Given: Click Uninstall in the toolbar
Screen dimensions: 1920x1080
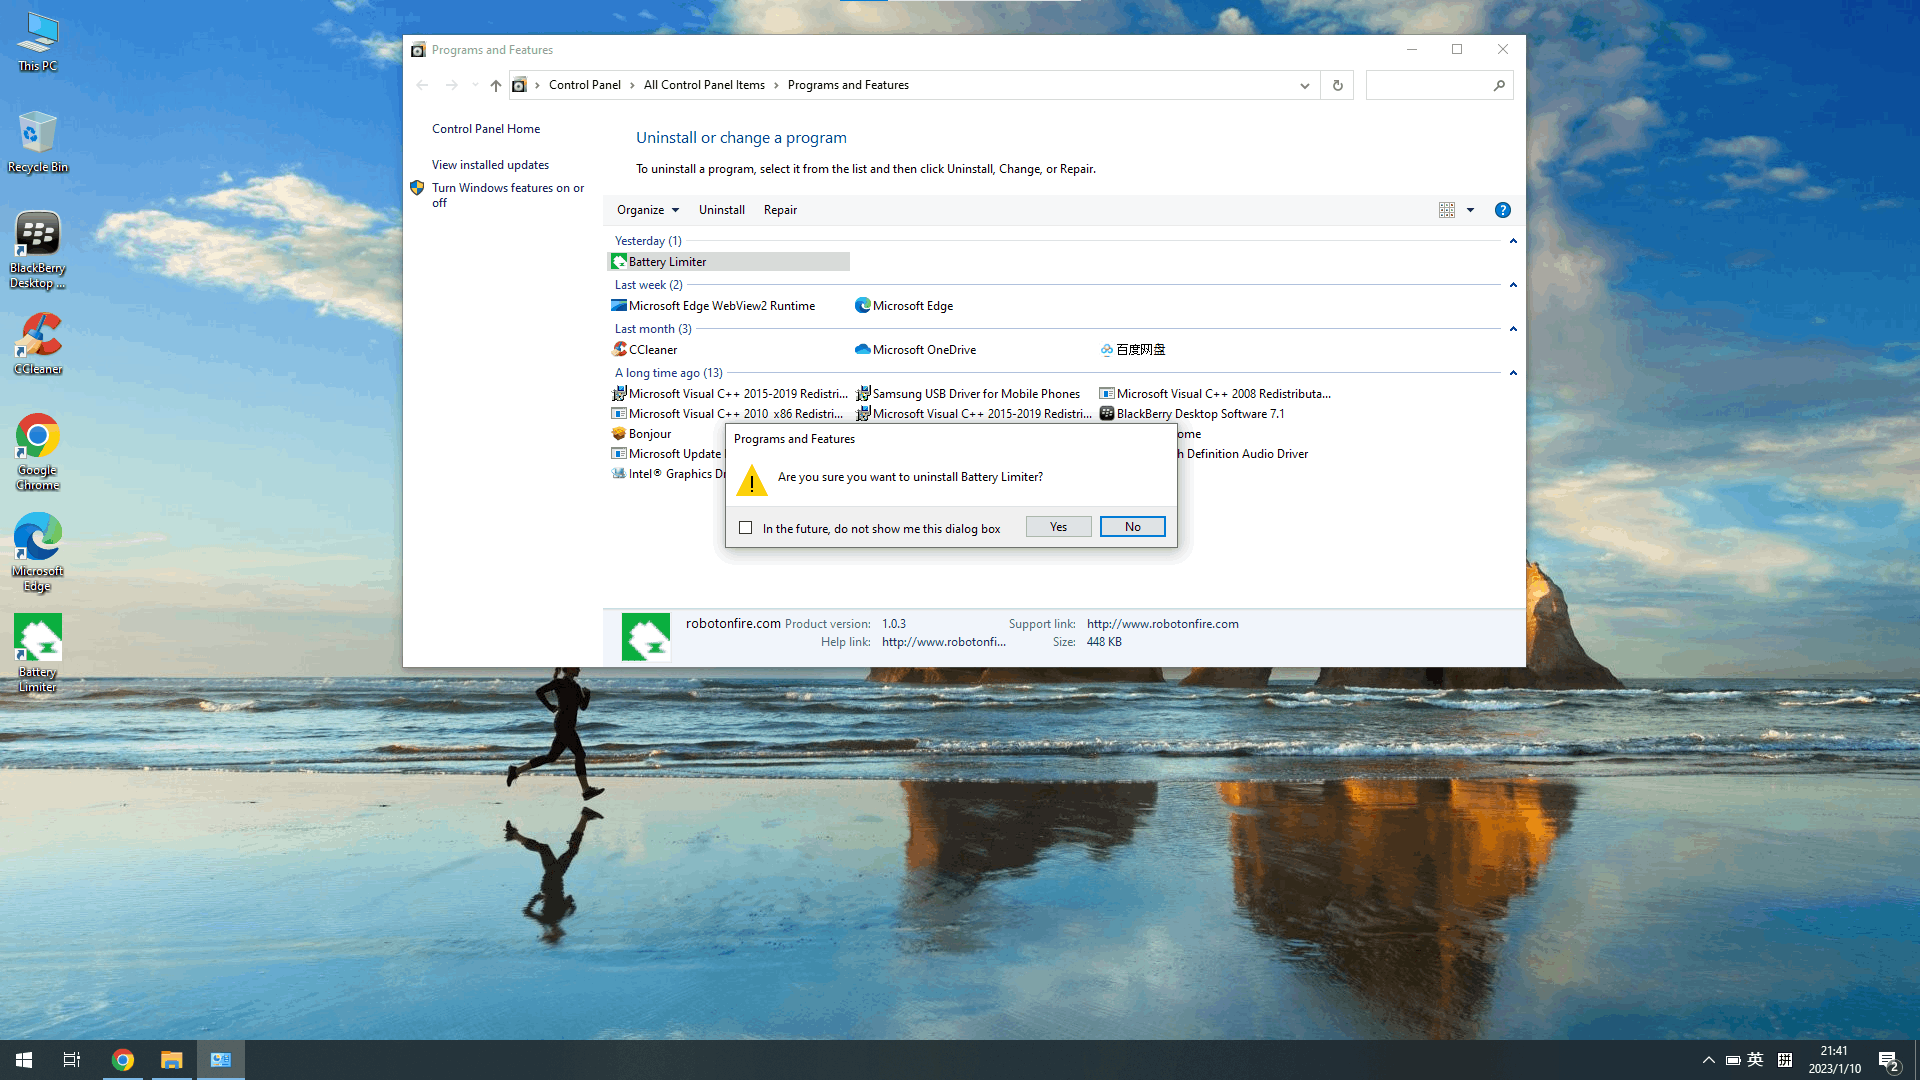Looking at the screenshot, I should 721,210.
